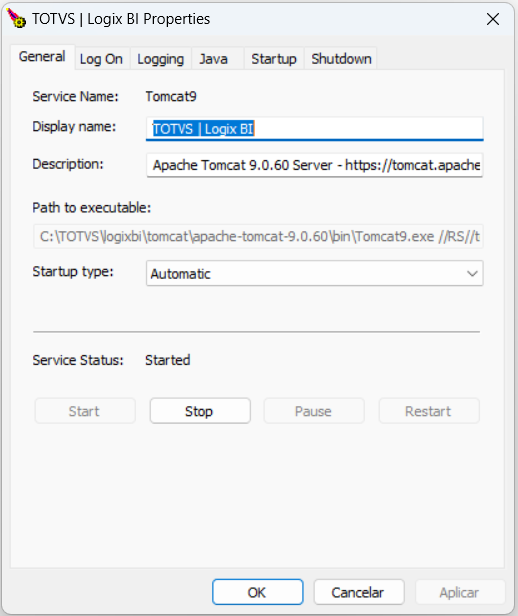This screenshot has height=616, width=518.
Task: Expand the Startup type dropdown
Action: [315, 273]
